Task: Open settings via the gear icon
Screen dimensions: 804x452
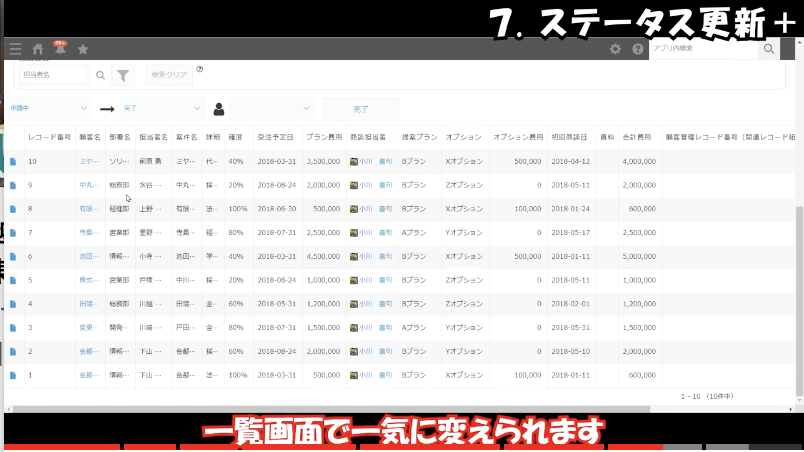Action: (x=615, y=49)
